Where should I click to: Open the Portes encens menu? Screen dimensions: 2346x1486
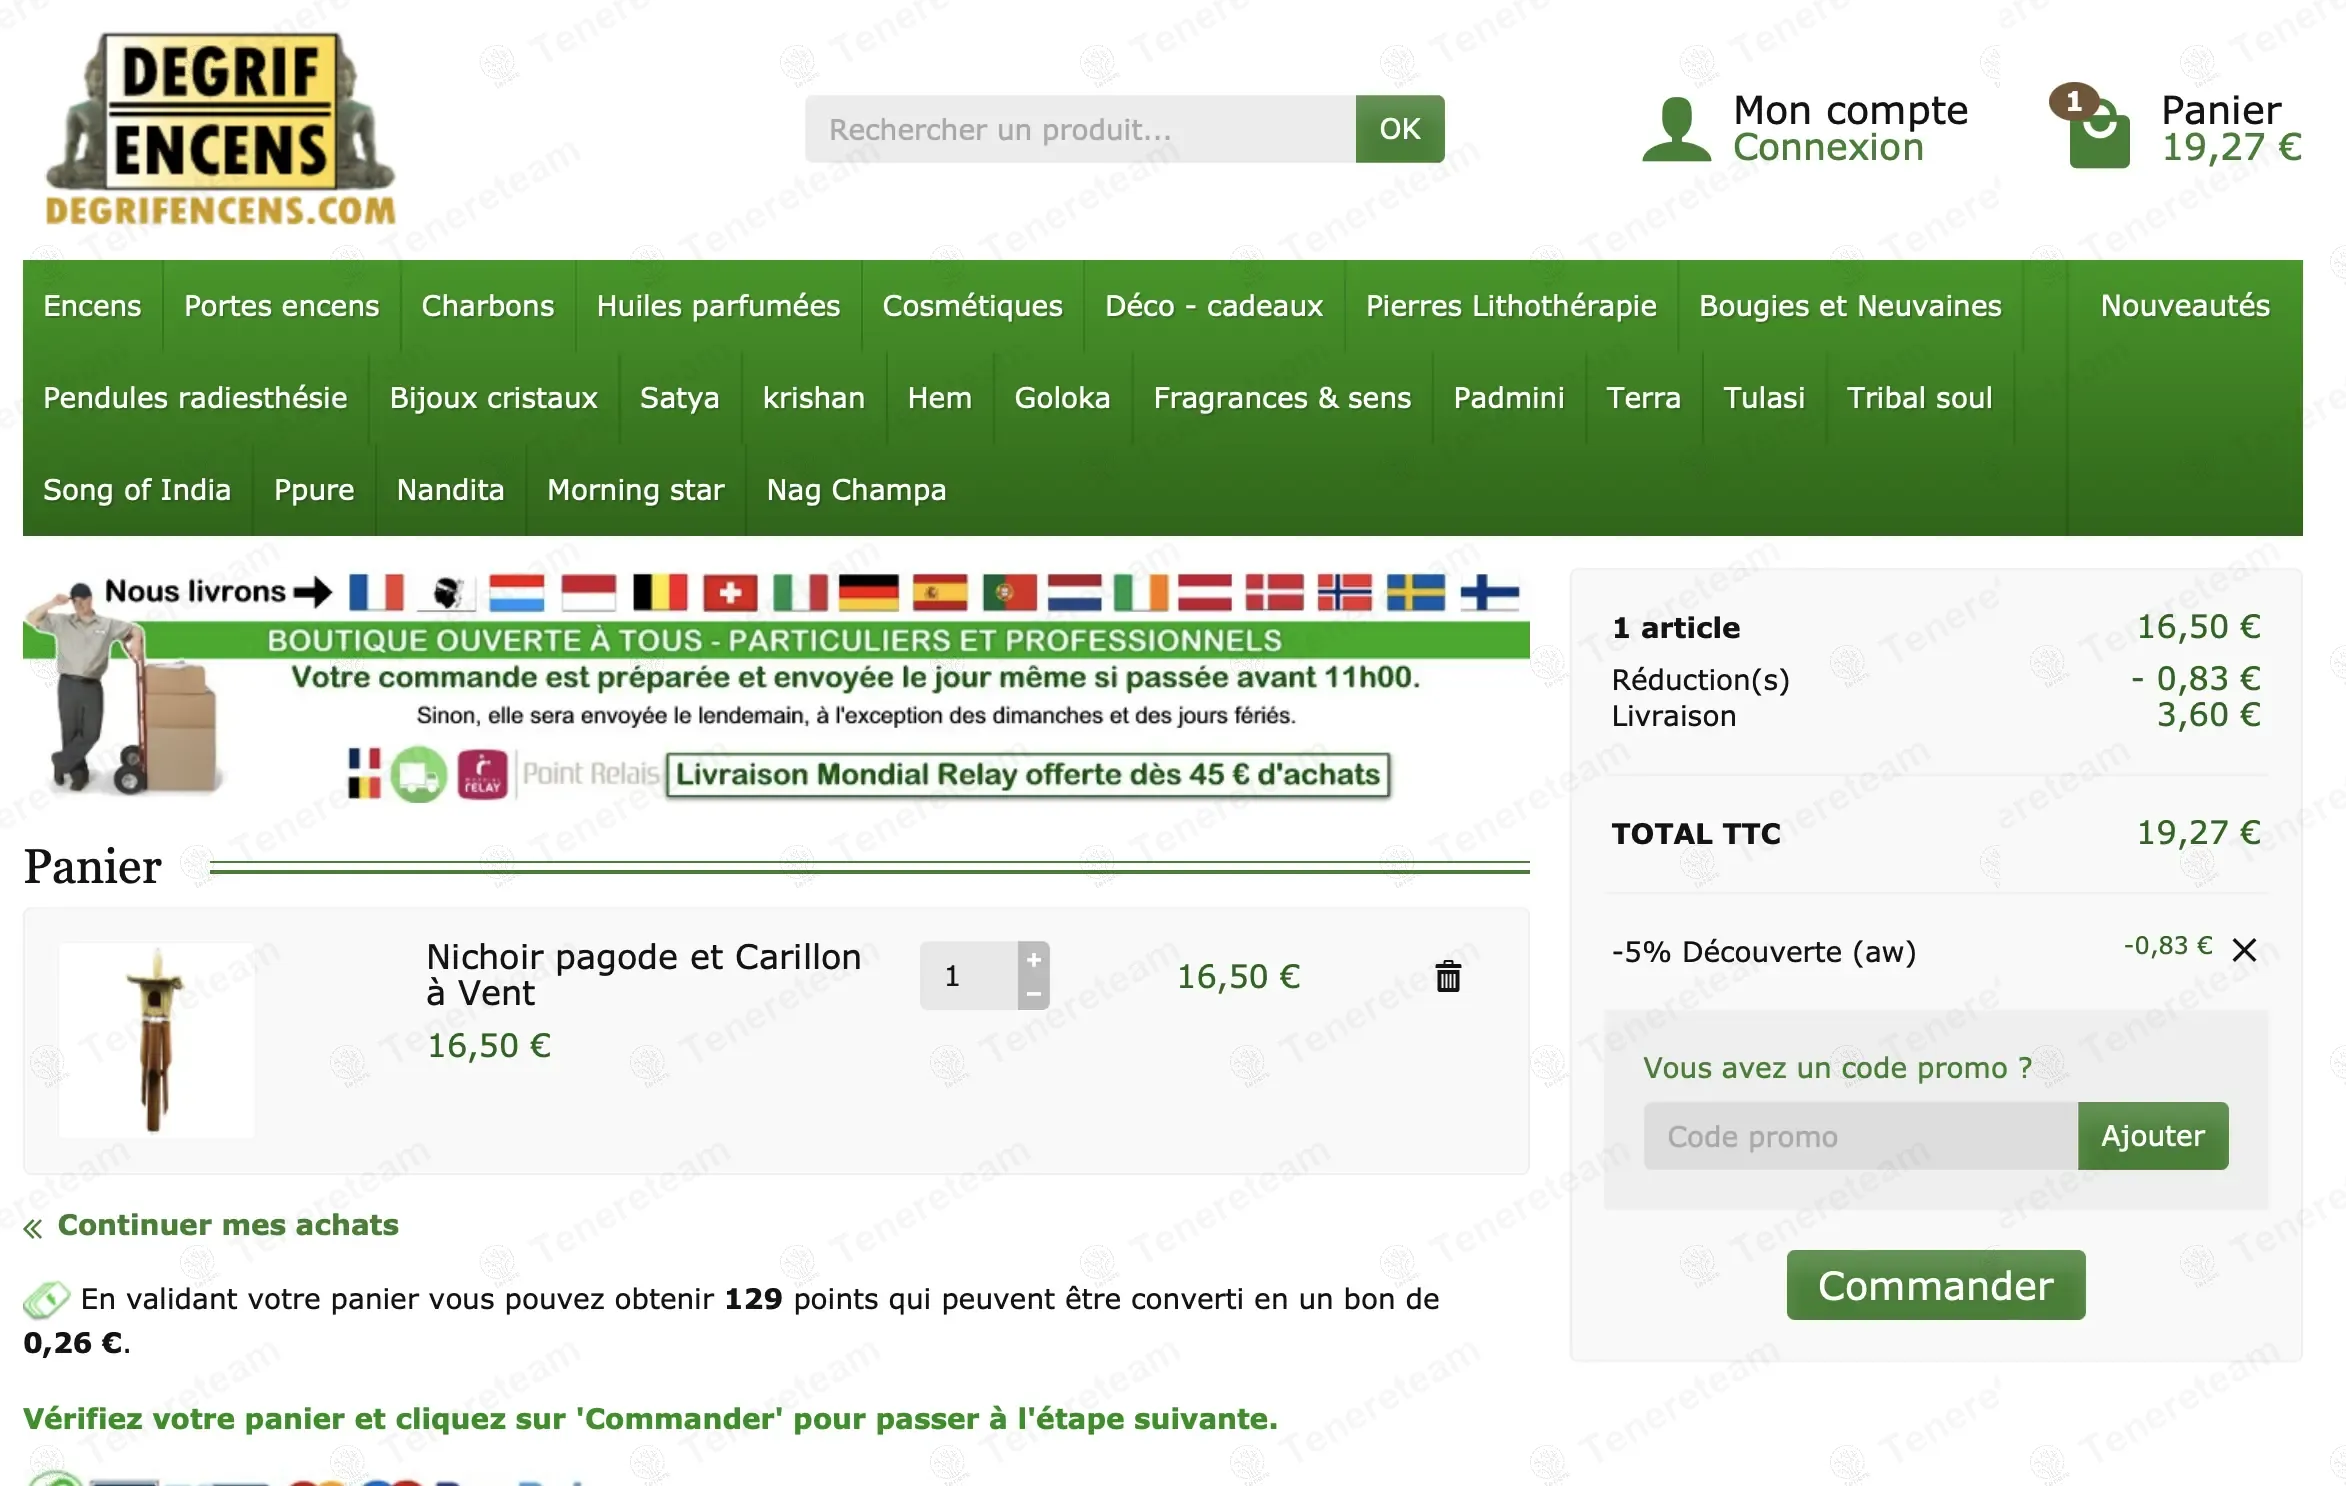pos(282,306)
